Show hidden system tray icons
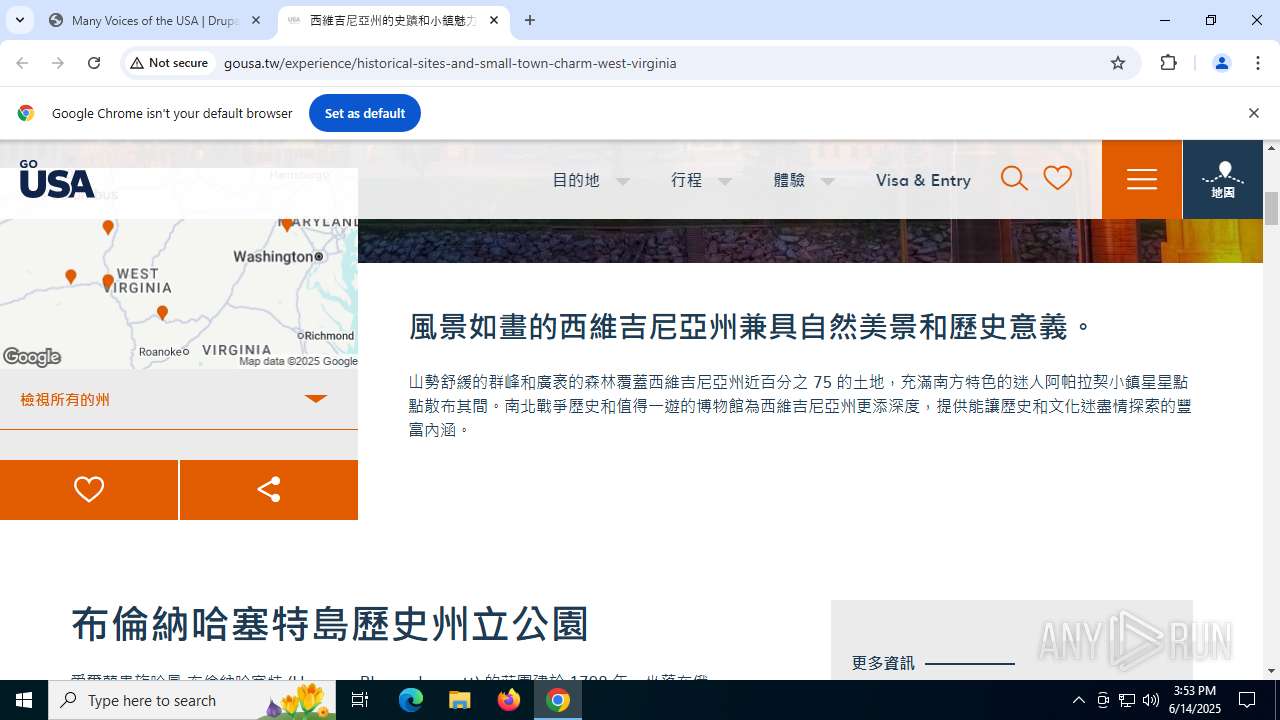1280x720 pixels. coord(1079,700)
